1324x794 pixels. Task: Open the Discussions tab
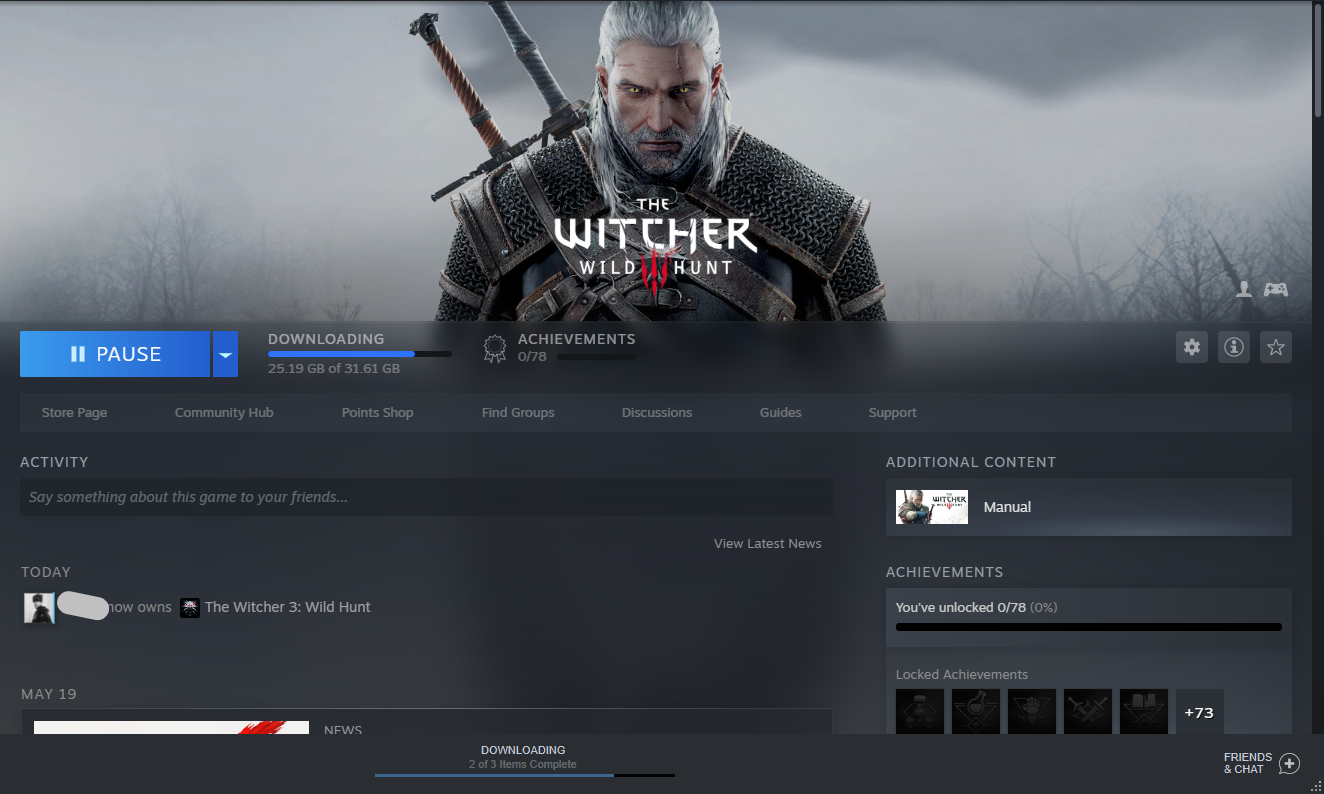coord(657,413)
